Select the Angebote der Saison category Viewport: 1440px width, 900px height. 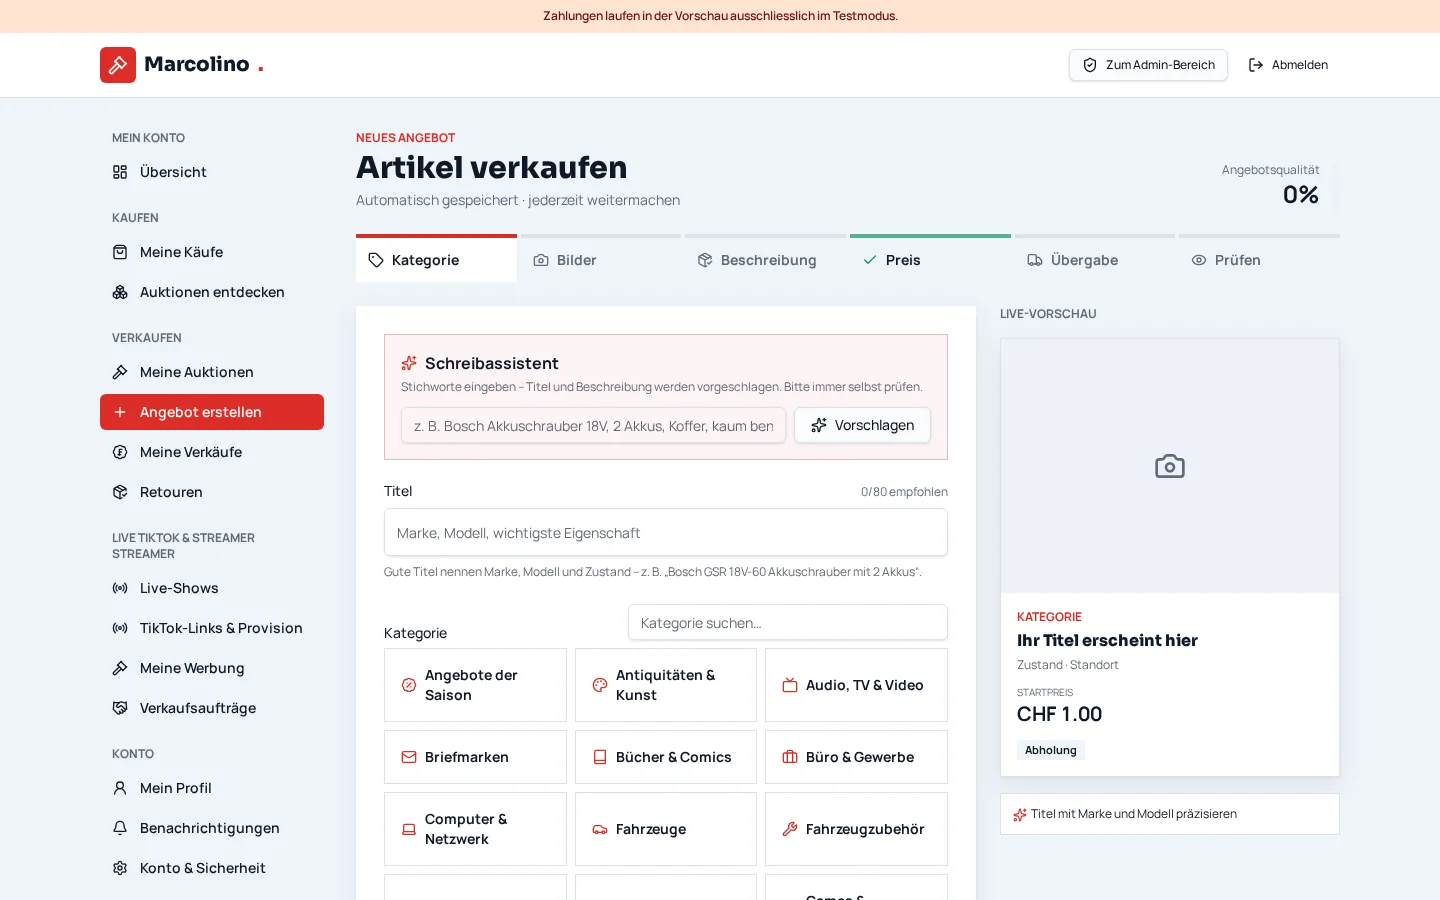point(475,685)
